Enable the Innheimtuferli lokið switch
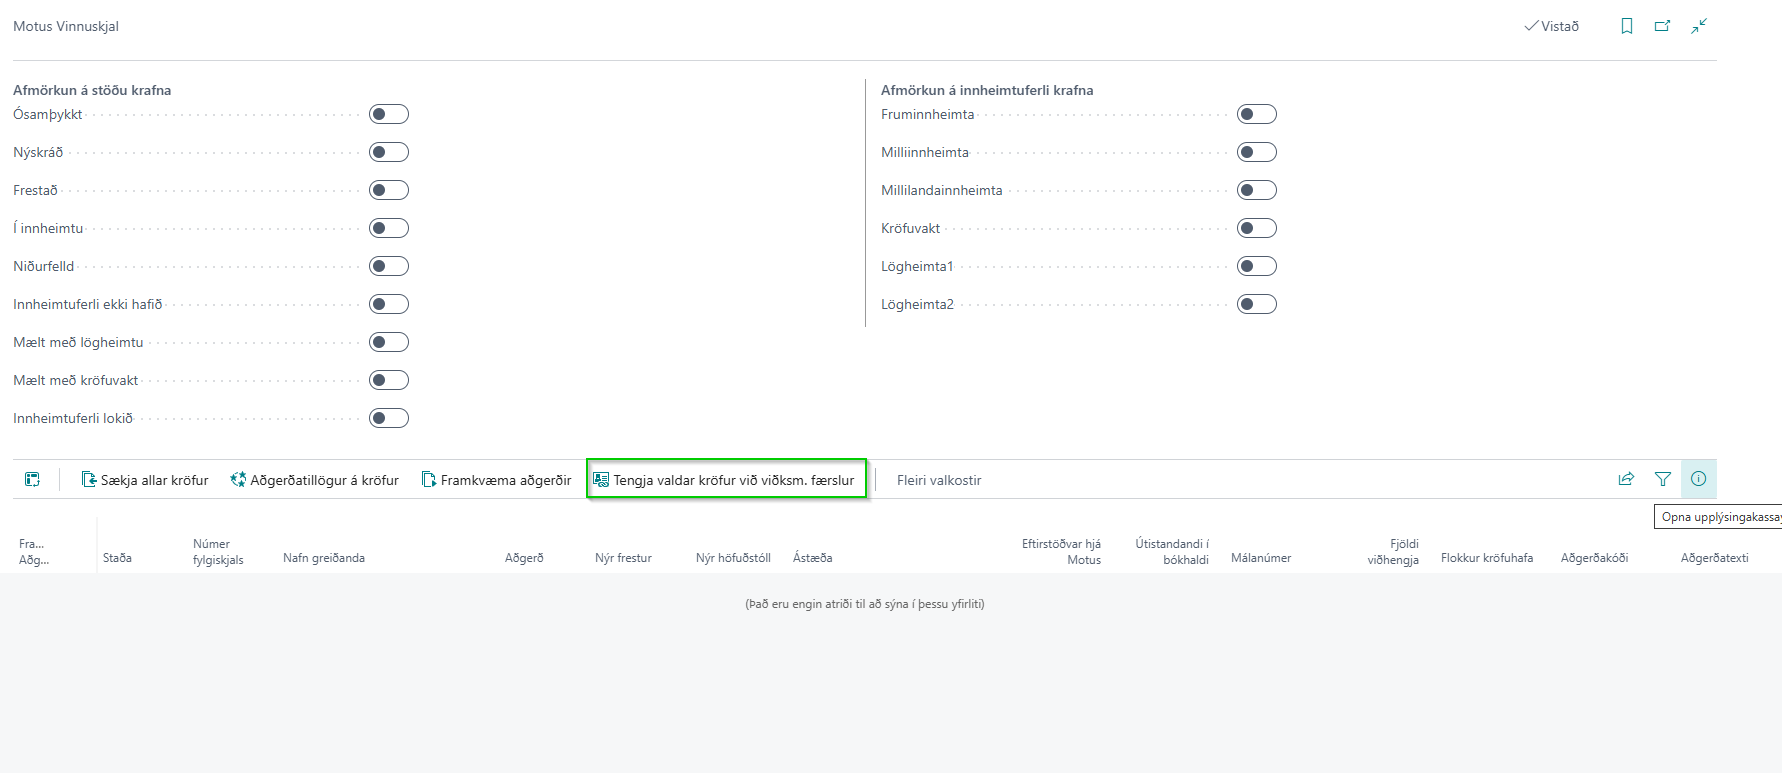Viewport: 1782px width, 773px height. (388, 418)
